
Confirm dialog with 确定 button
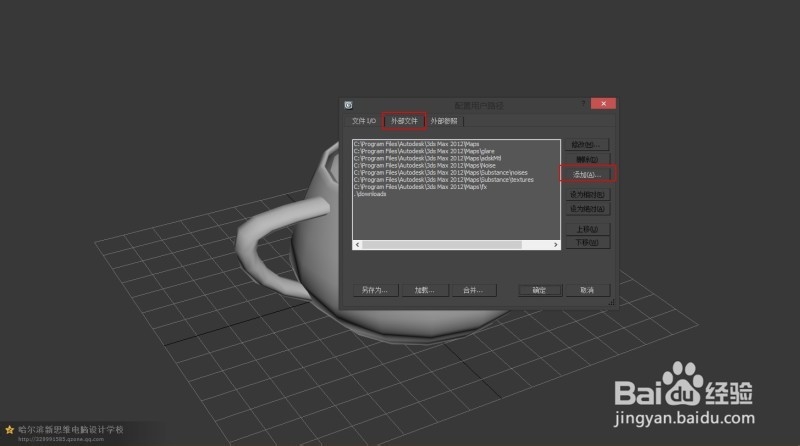tap(540, 290)
